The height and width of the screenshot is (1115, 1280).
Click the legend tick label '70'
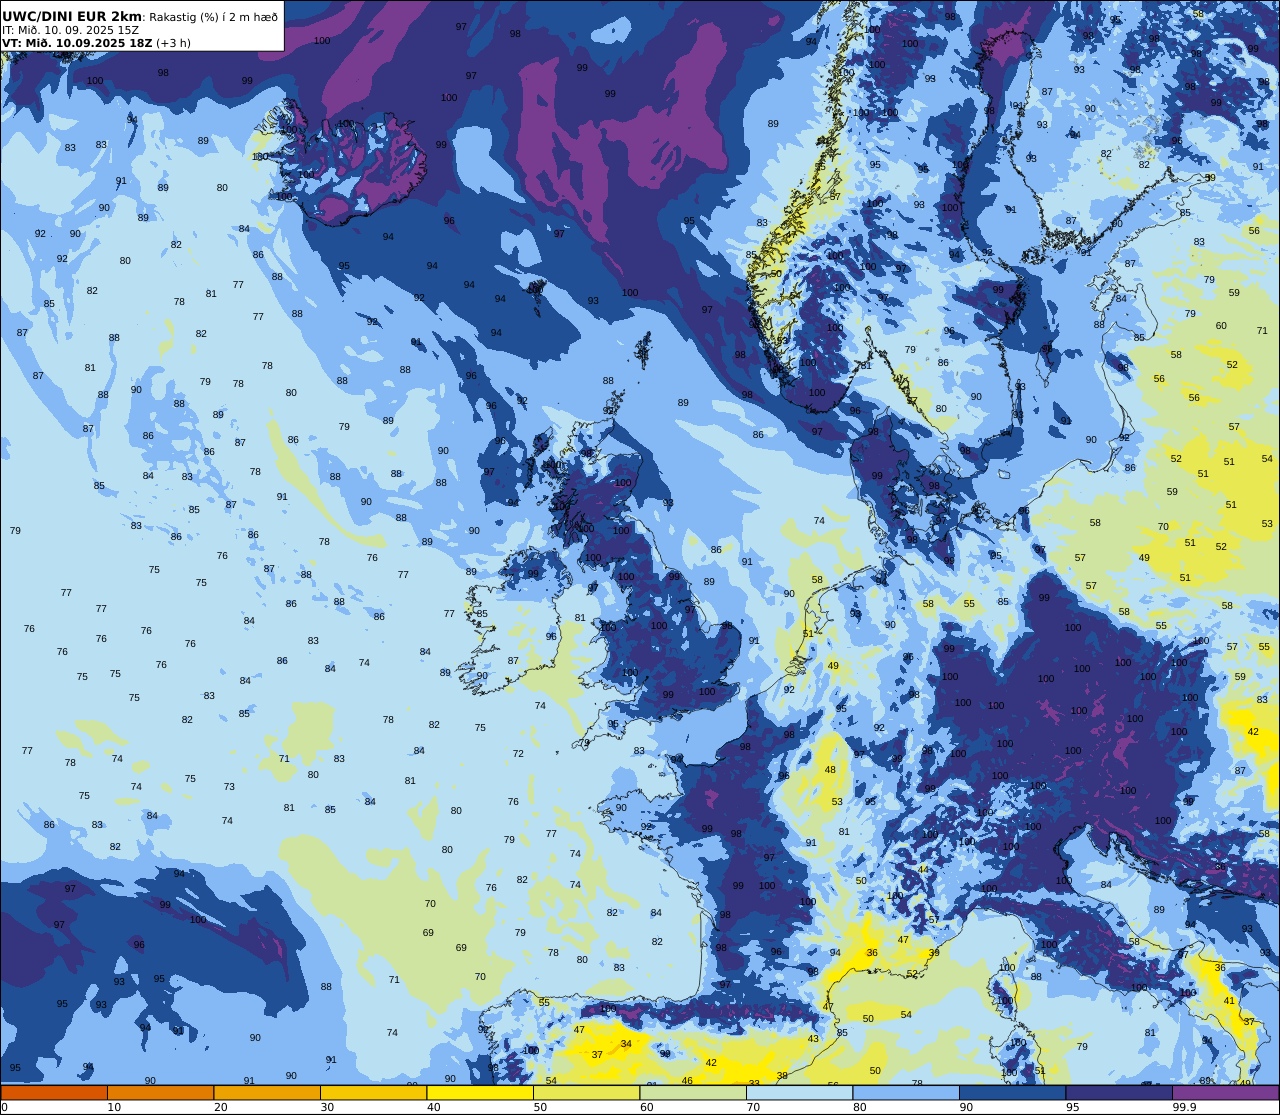(753, 1107)
